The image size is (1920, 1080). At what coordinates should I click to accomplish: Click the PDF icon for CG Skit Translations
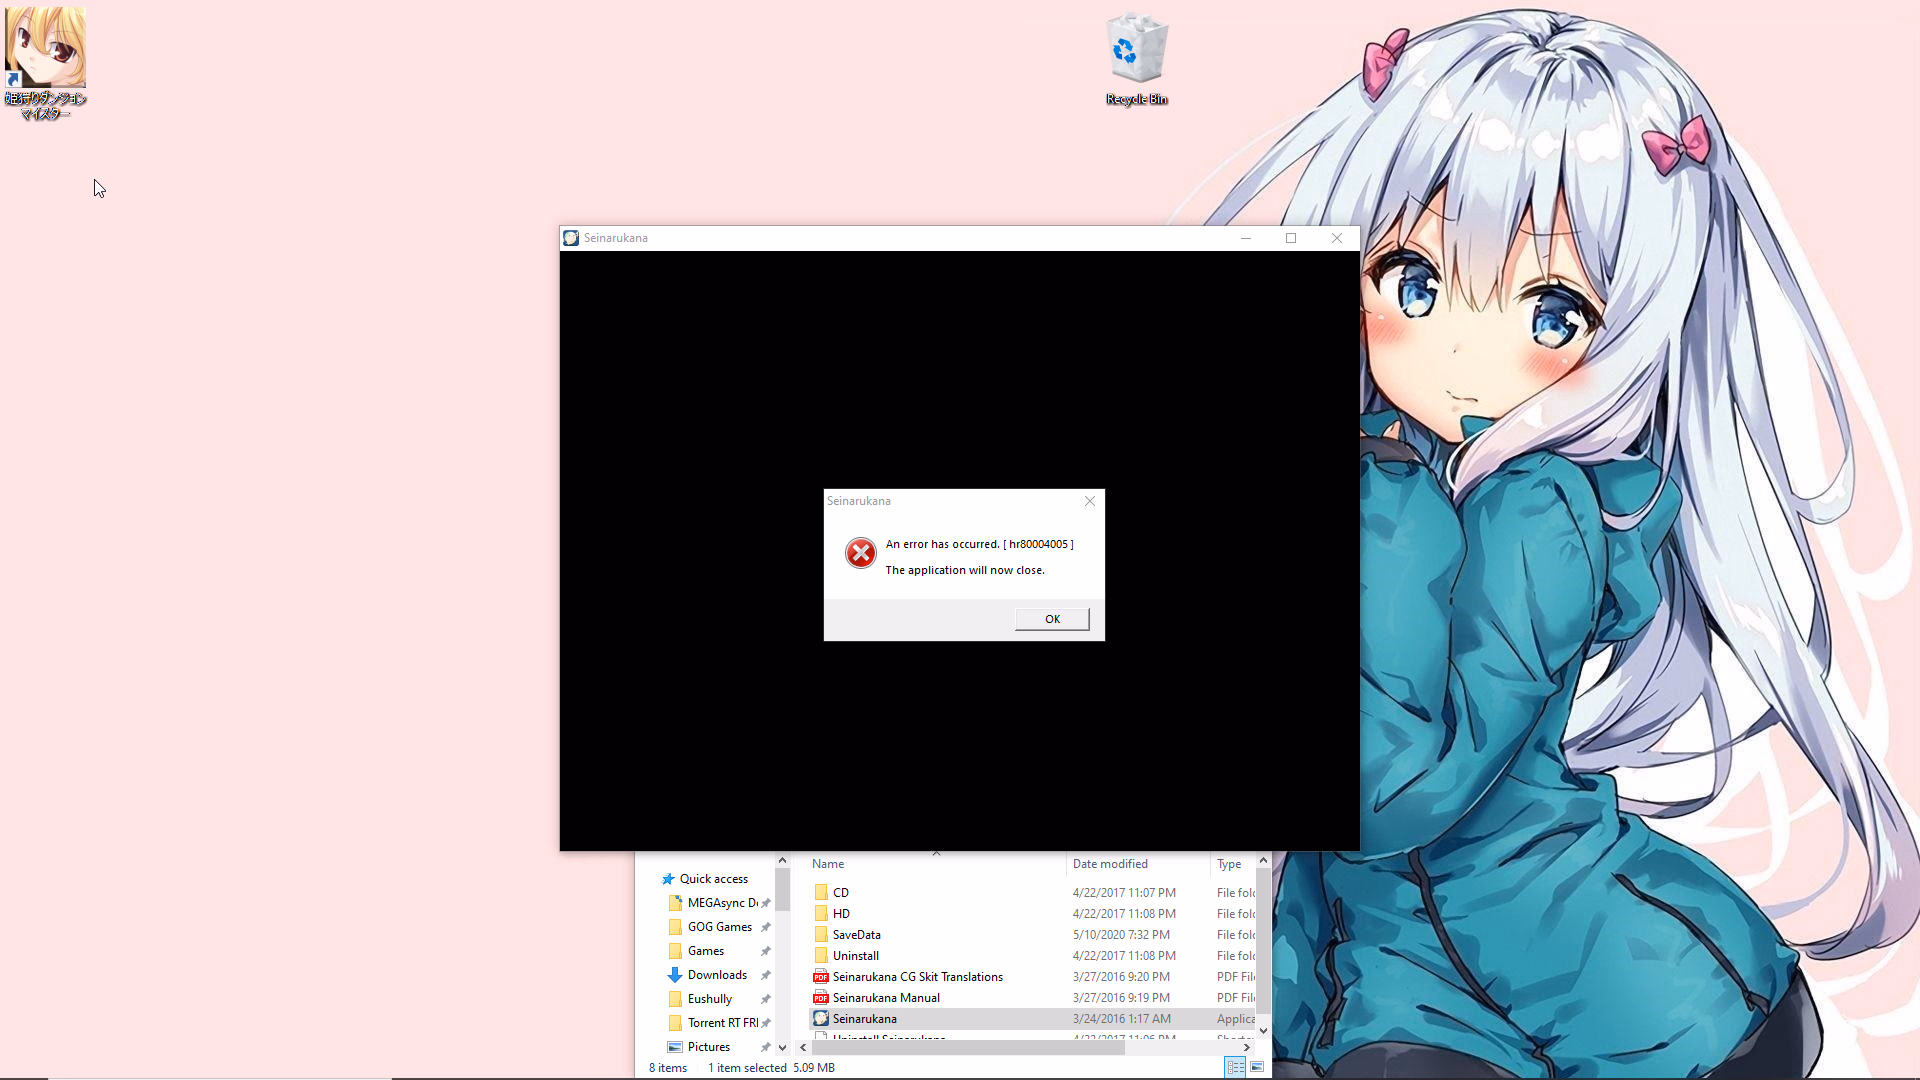click(x=821, y=977)
